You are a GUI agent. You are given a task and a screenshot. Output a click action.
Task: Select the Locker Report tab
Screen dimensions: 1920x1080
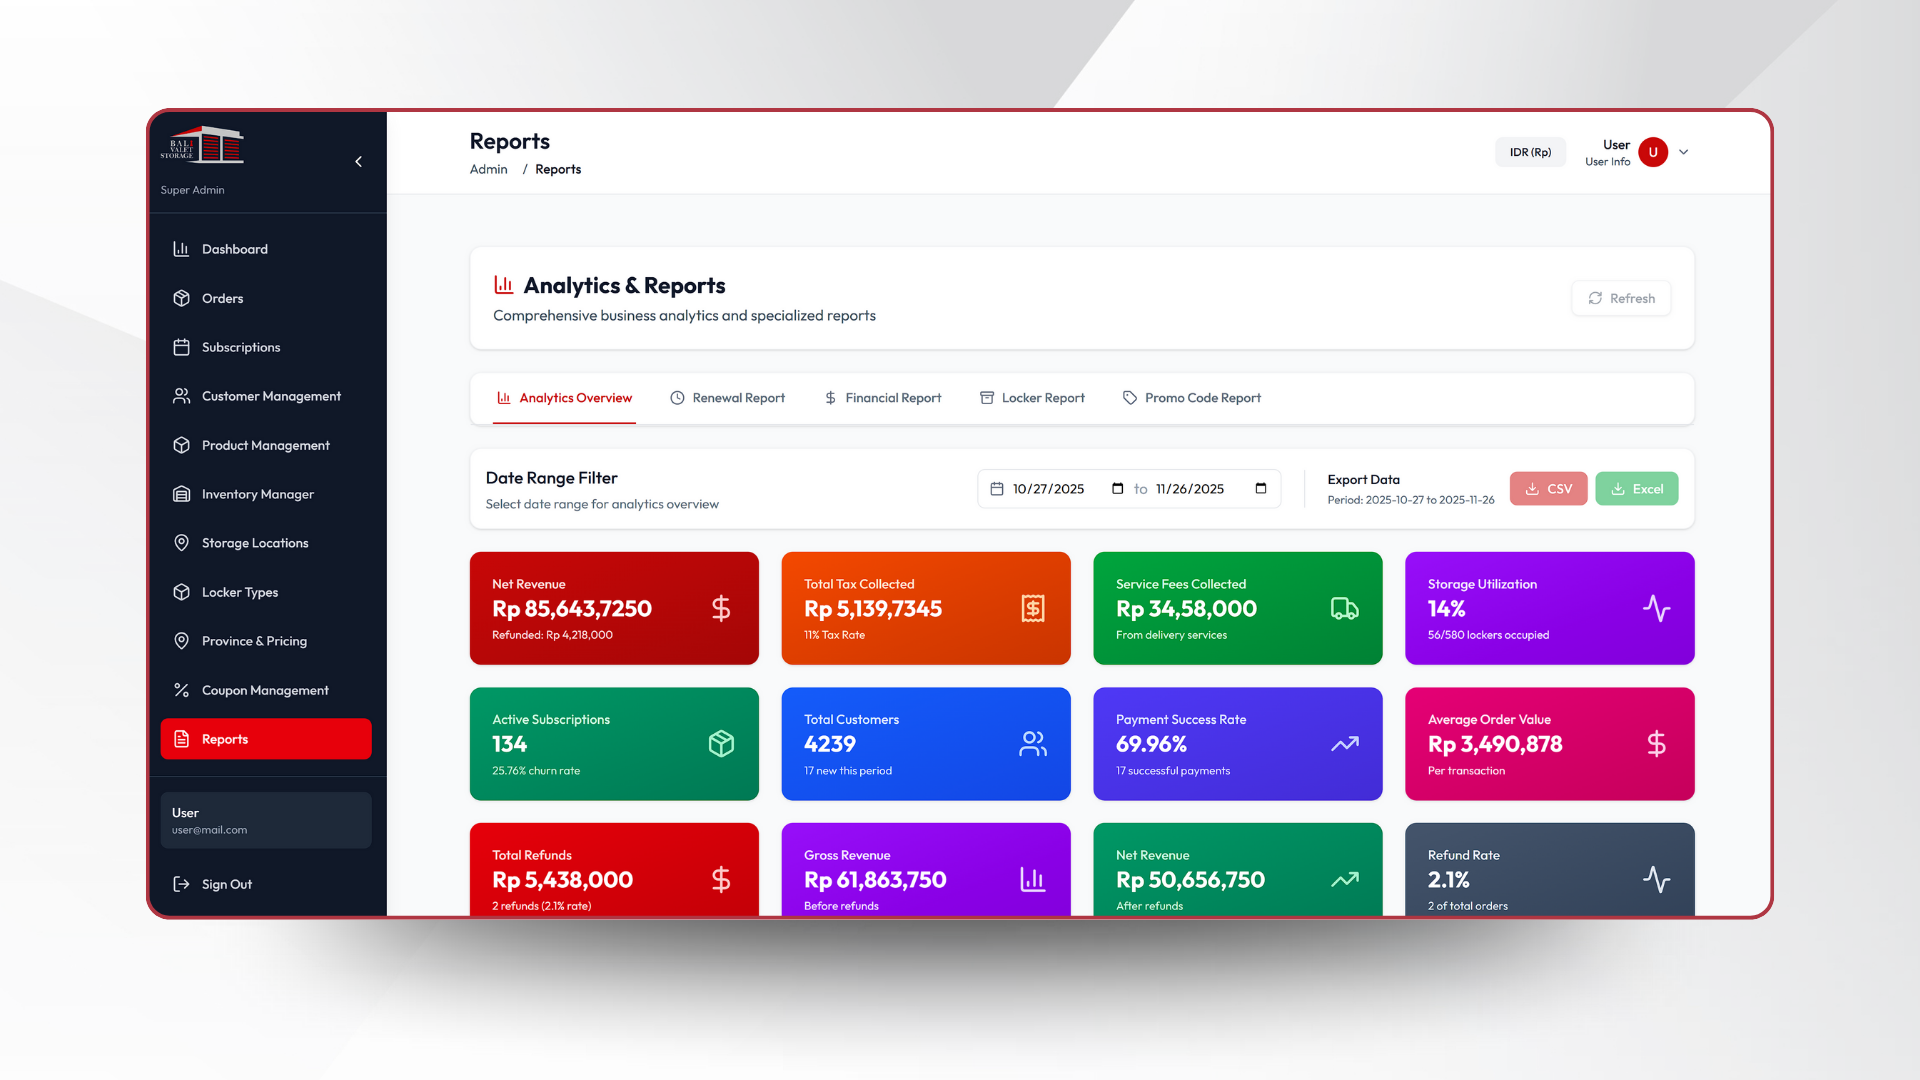(1032, 398)
